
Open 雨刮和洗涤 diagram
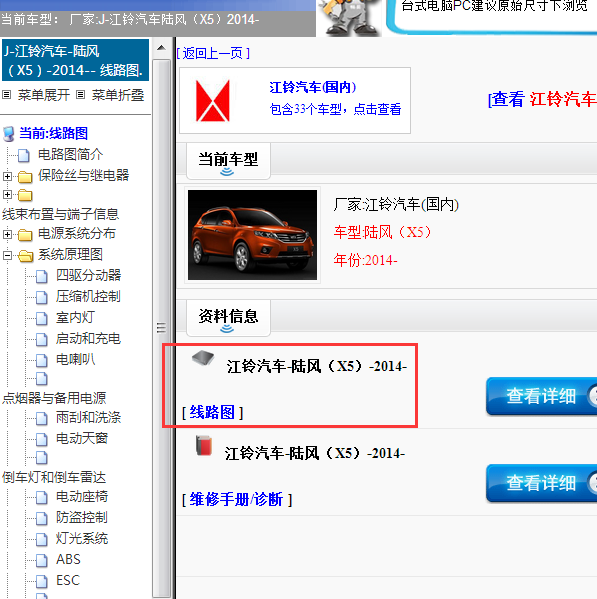[x=88, y=417]
